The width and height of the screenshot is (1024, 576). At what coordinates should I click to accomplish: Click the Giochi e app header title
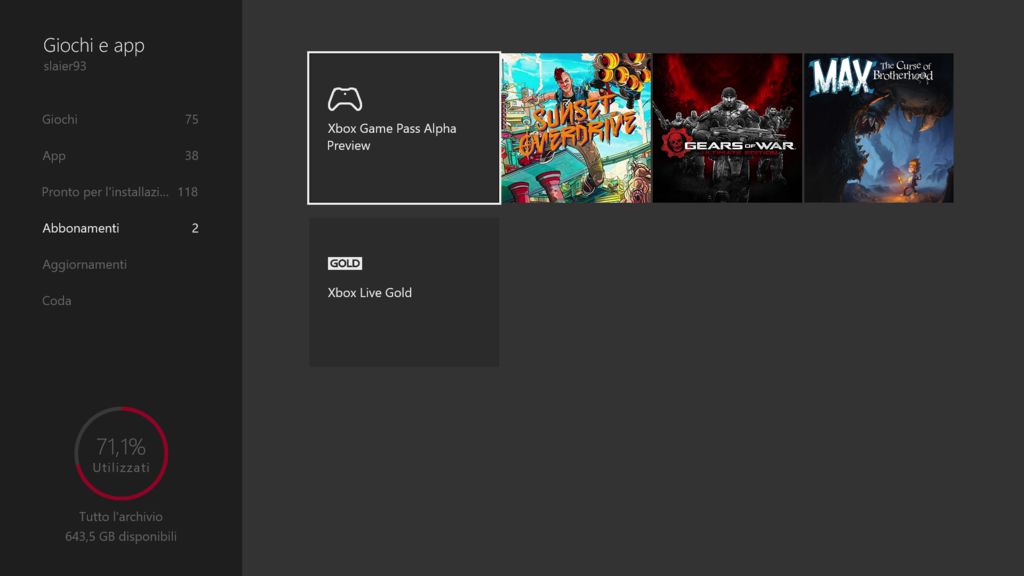(x=94, y=46)
